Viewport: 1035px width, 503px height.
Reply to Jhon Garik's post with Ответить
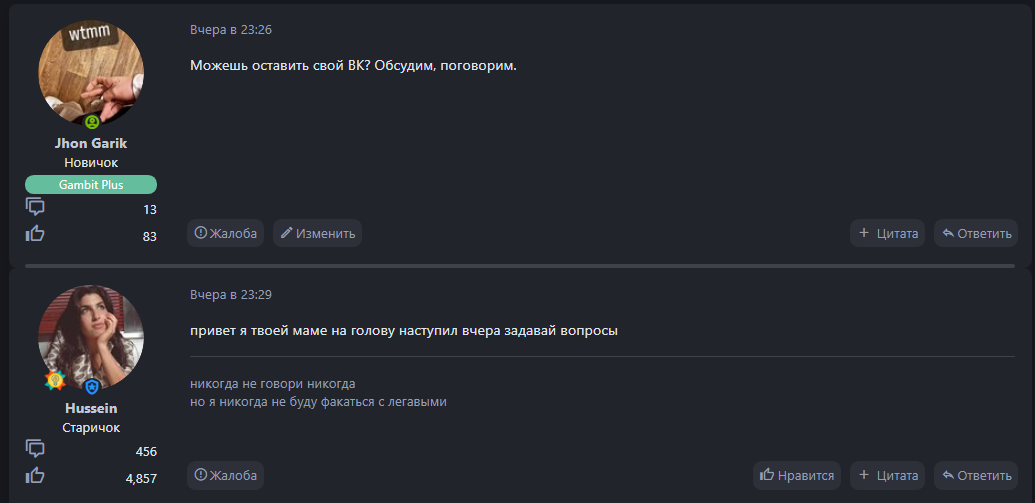point(976,233)
